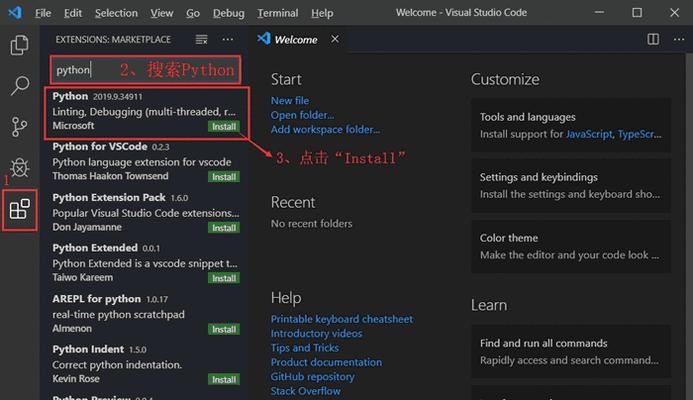Open Settings and keybindings card
Screen dimensions: 693x400
571,186
